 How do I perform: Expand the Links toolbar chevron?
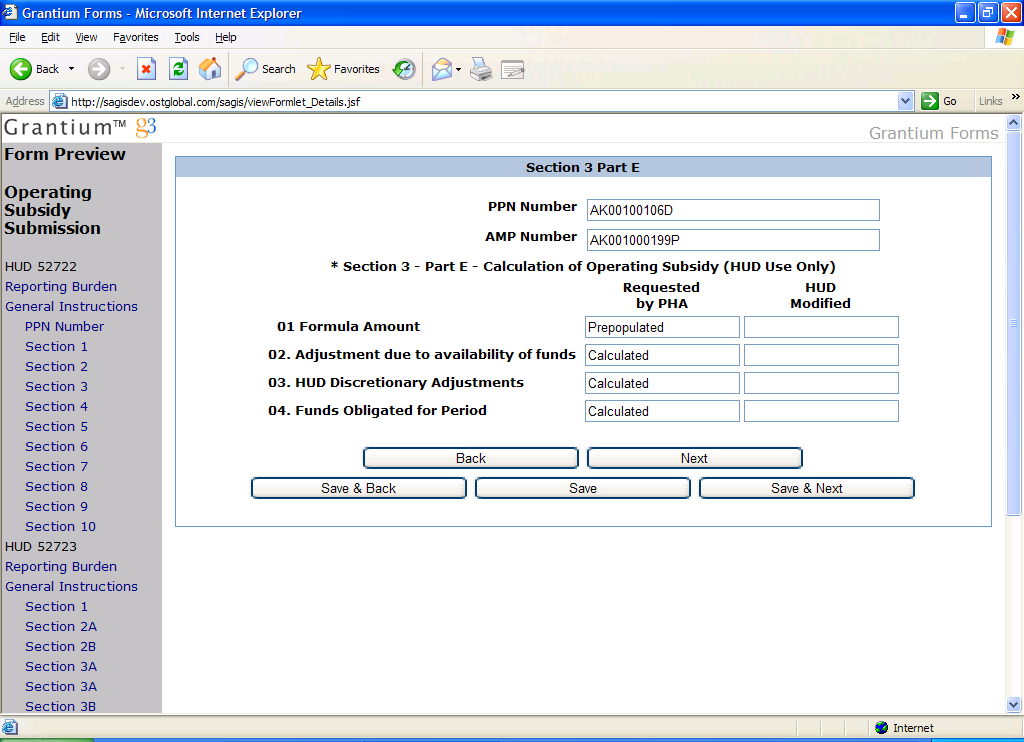point(1016,97)
